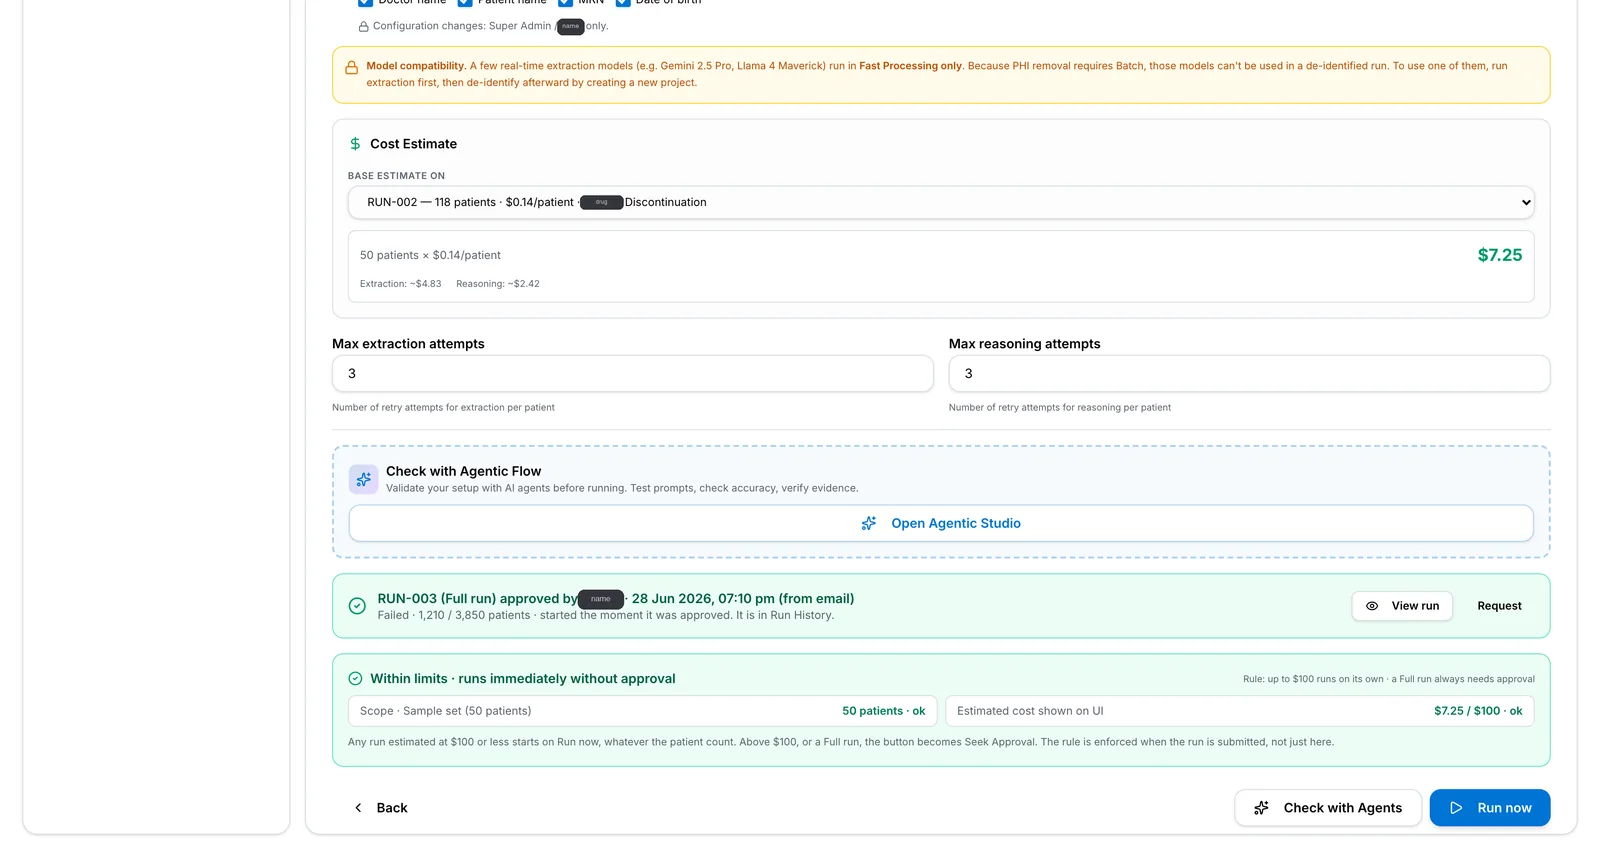Open the Base Estimate On dropdown
The image size is (1600, 857).
click(941, 202)
